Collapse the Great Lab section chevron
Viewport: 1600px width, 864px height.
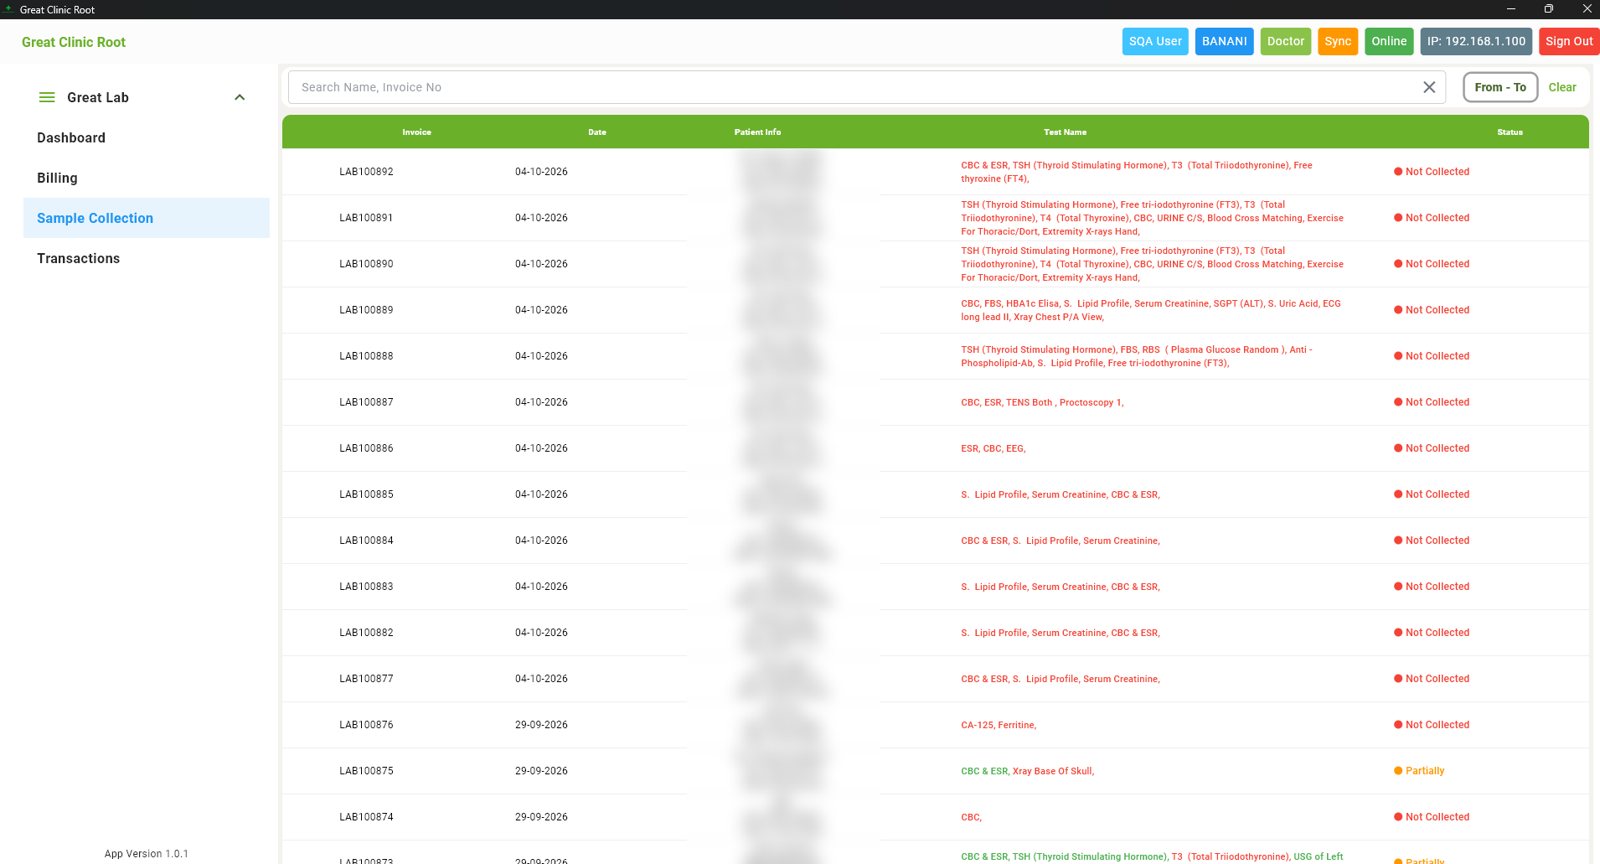240,97
